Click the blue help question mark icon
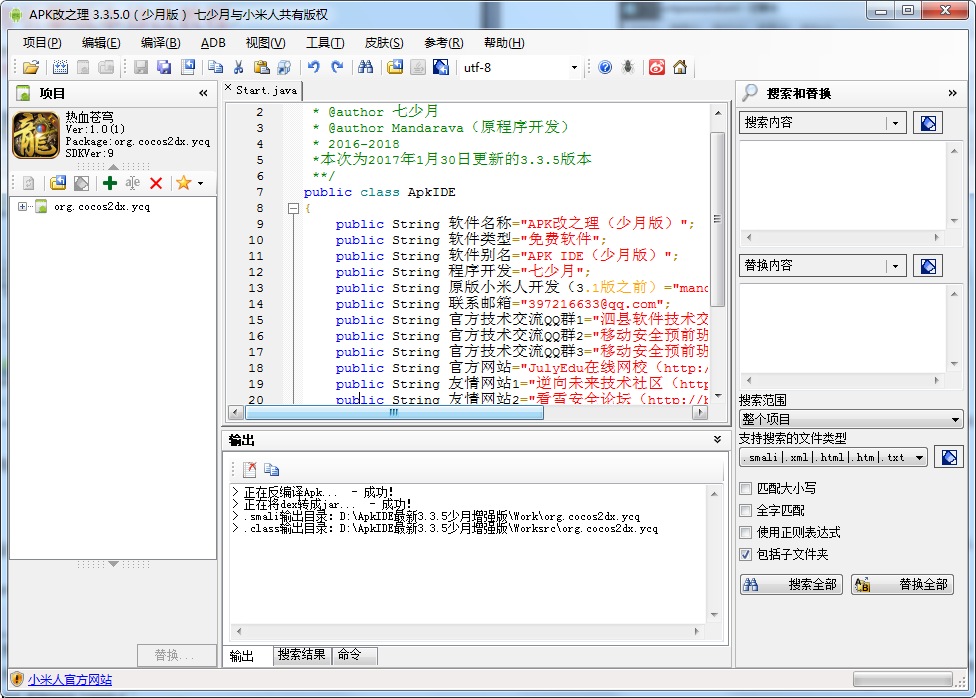 tap(604, 68)
